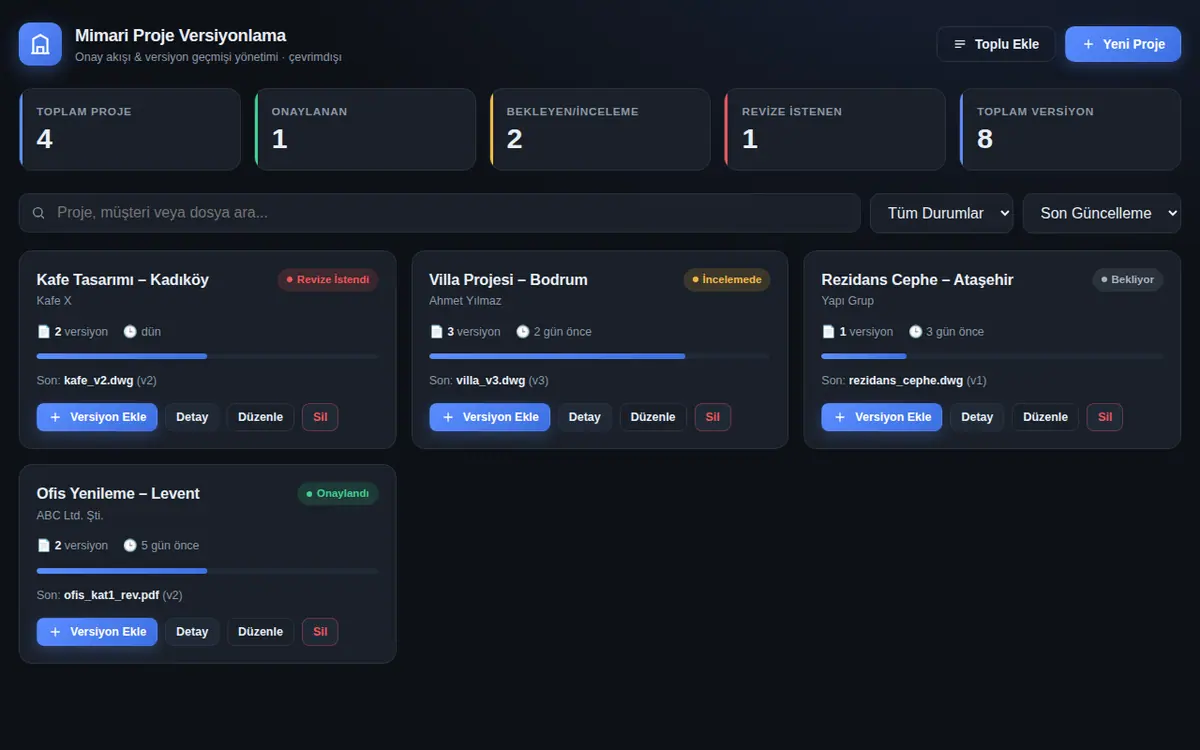Open the Tüm Durumlar status filter dropdown
The image size is (1200, 750).
coord(941,213)
